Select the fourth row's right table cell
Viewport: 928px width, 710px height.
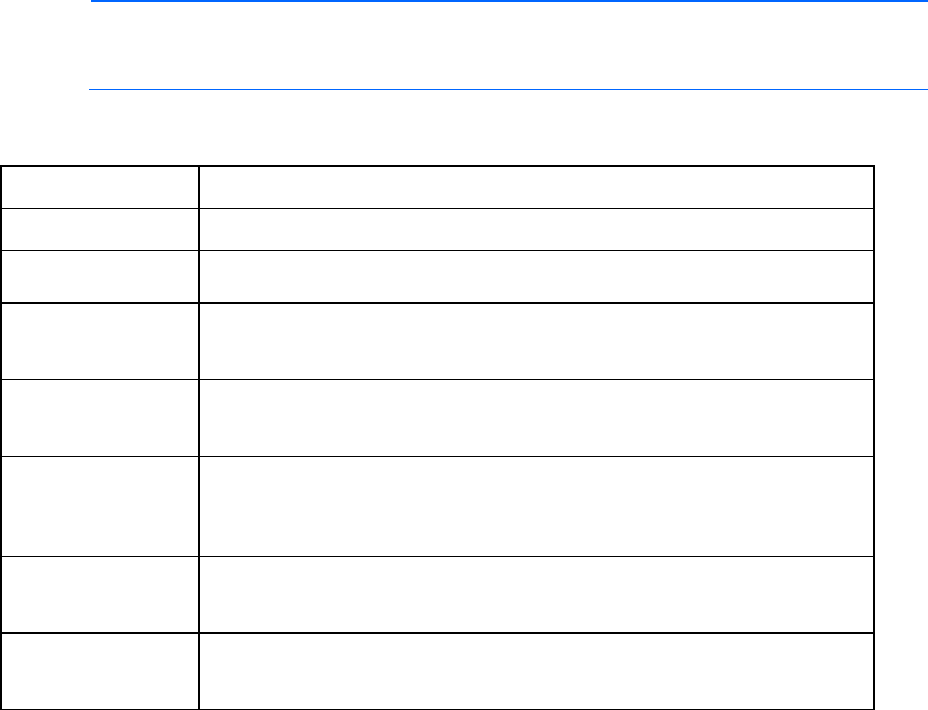click(536, 341)
